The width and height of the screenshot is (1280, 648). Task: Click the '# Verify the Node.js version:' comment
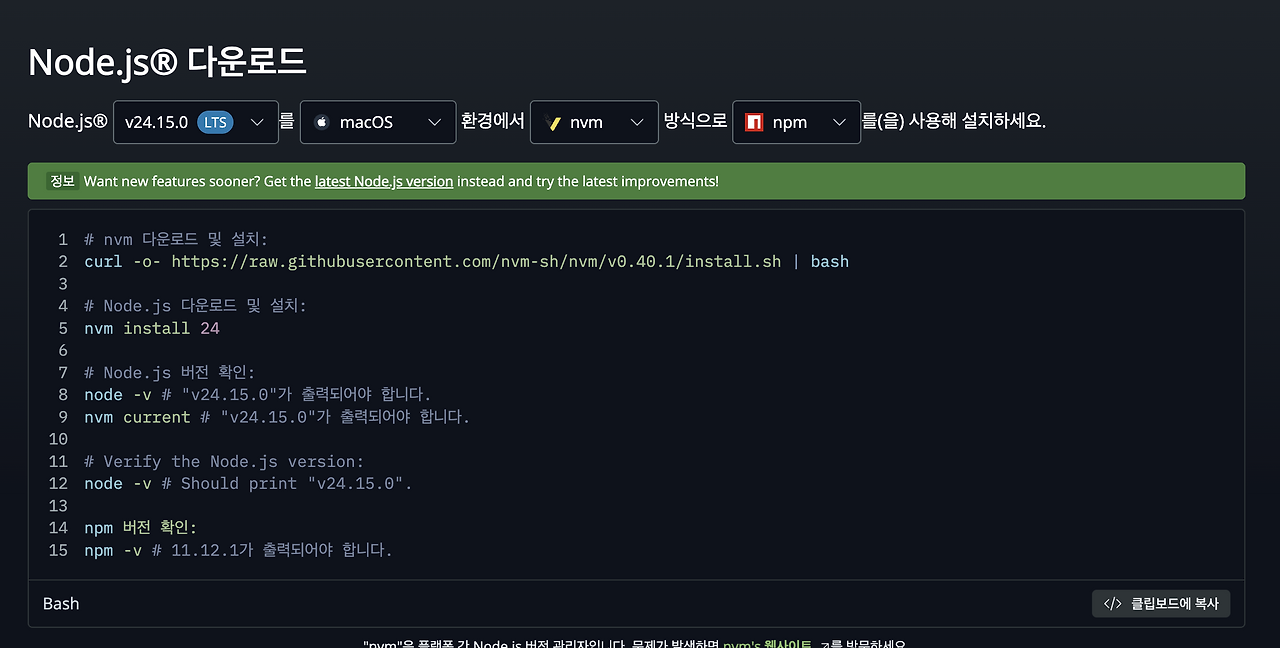tap(224, 461)
